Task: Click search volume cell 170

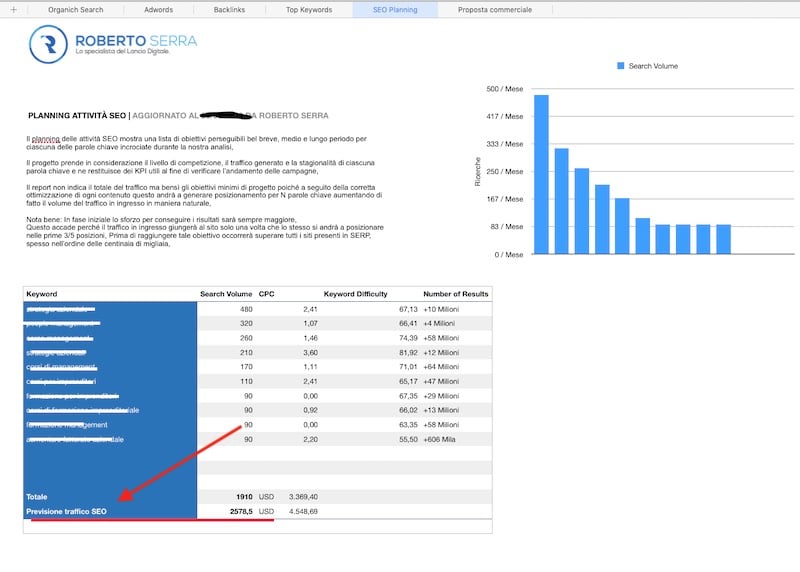Action: pyautogui.click(x=246, y=367)
